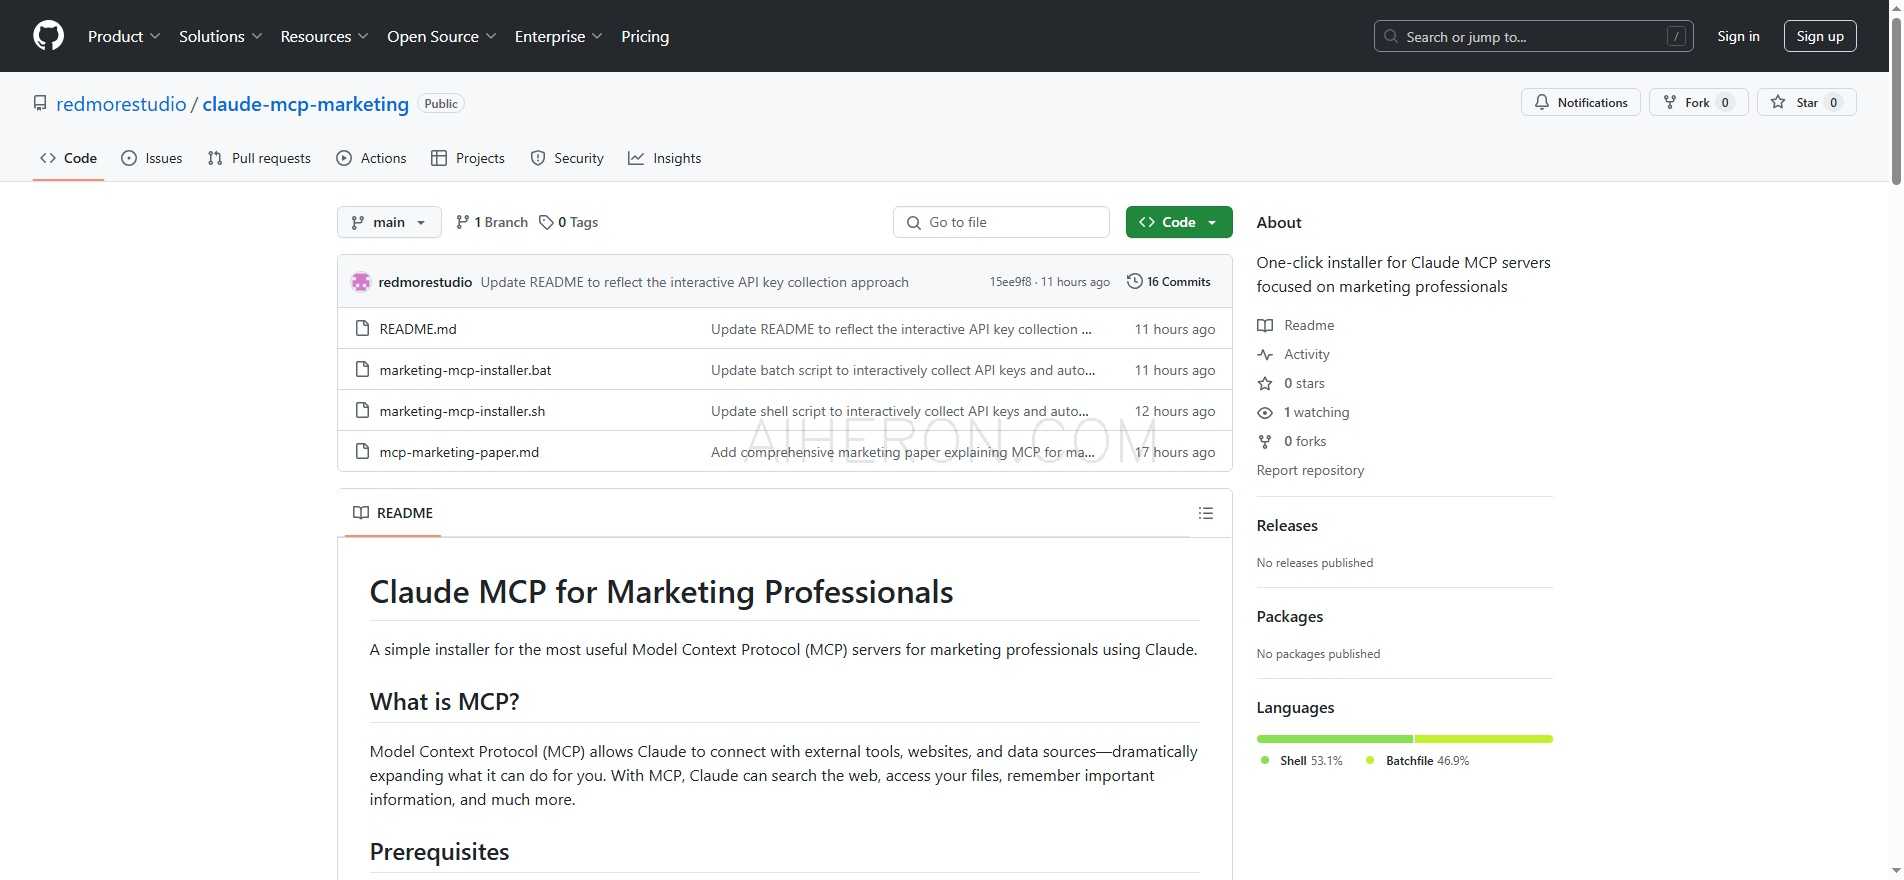
Task: Open the Enterprise dropdown menu
Action: tap(558, 36)
